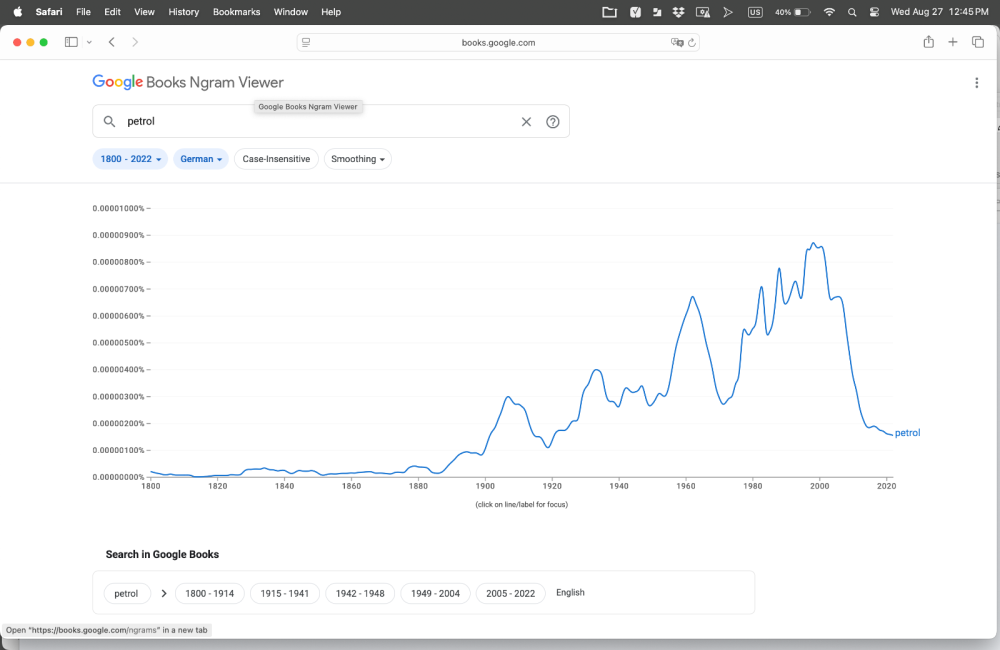1000x650 pixels.
Task: Open the search help question mark icon
Action: (x=552, y=122)
